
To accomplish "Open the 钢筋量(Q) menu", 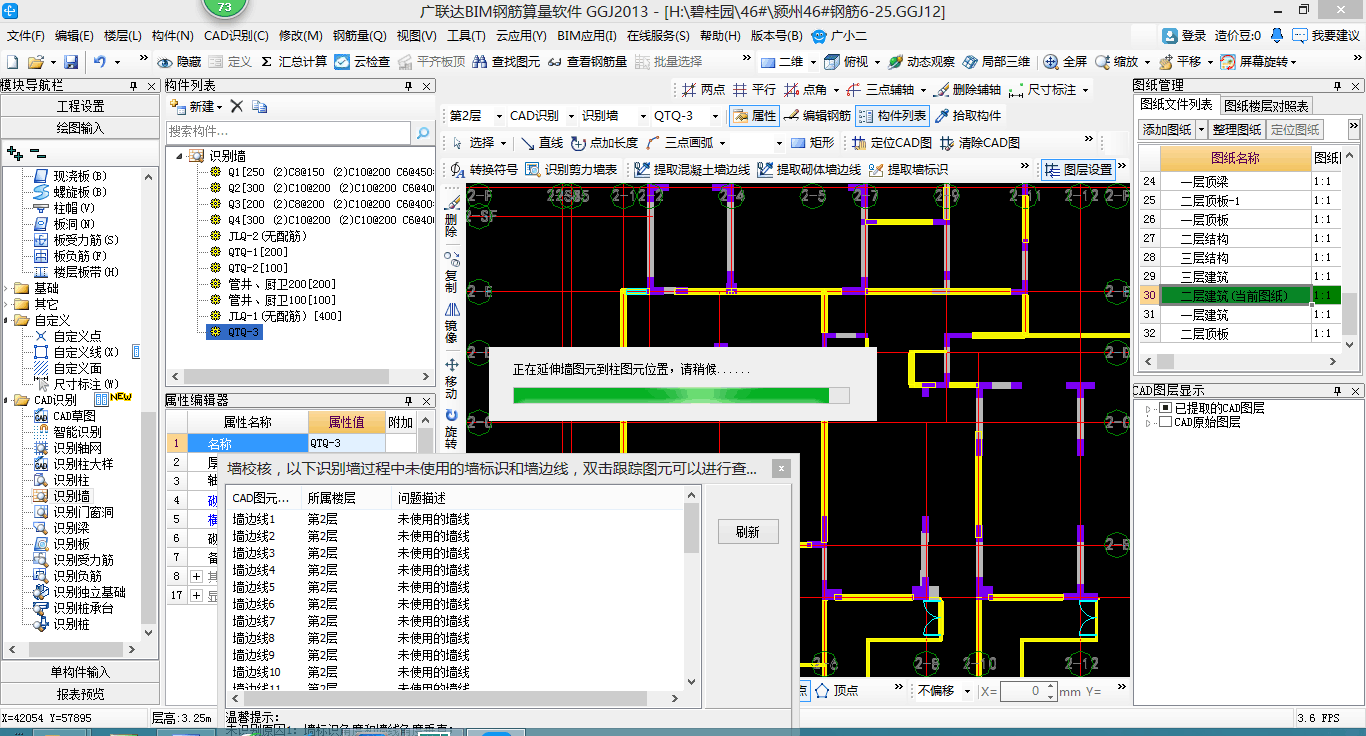I will pos(359,35).
